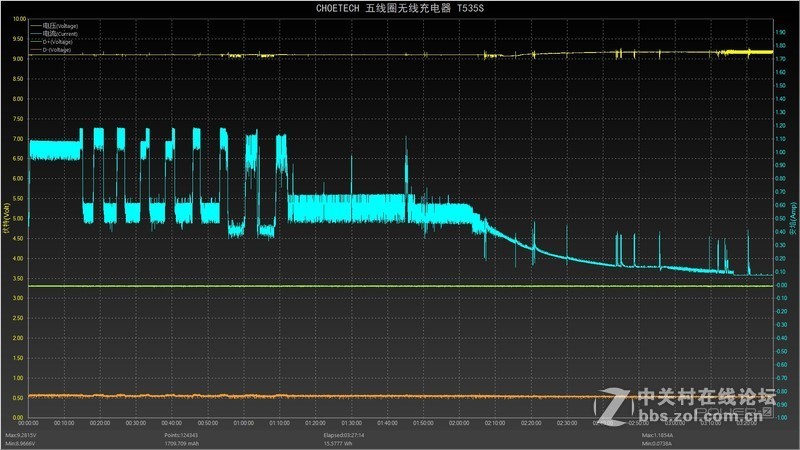
Task: Click the 7.00 volt axis label
Action: coord(18,139)
